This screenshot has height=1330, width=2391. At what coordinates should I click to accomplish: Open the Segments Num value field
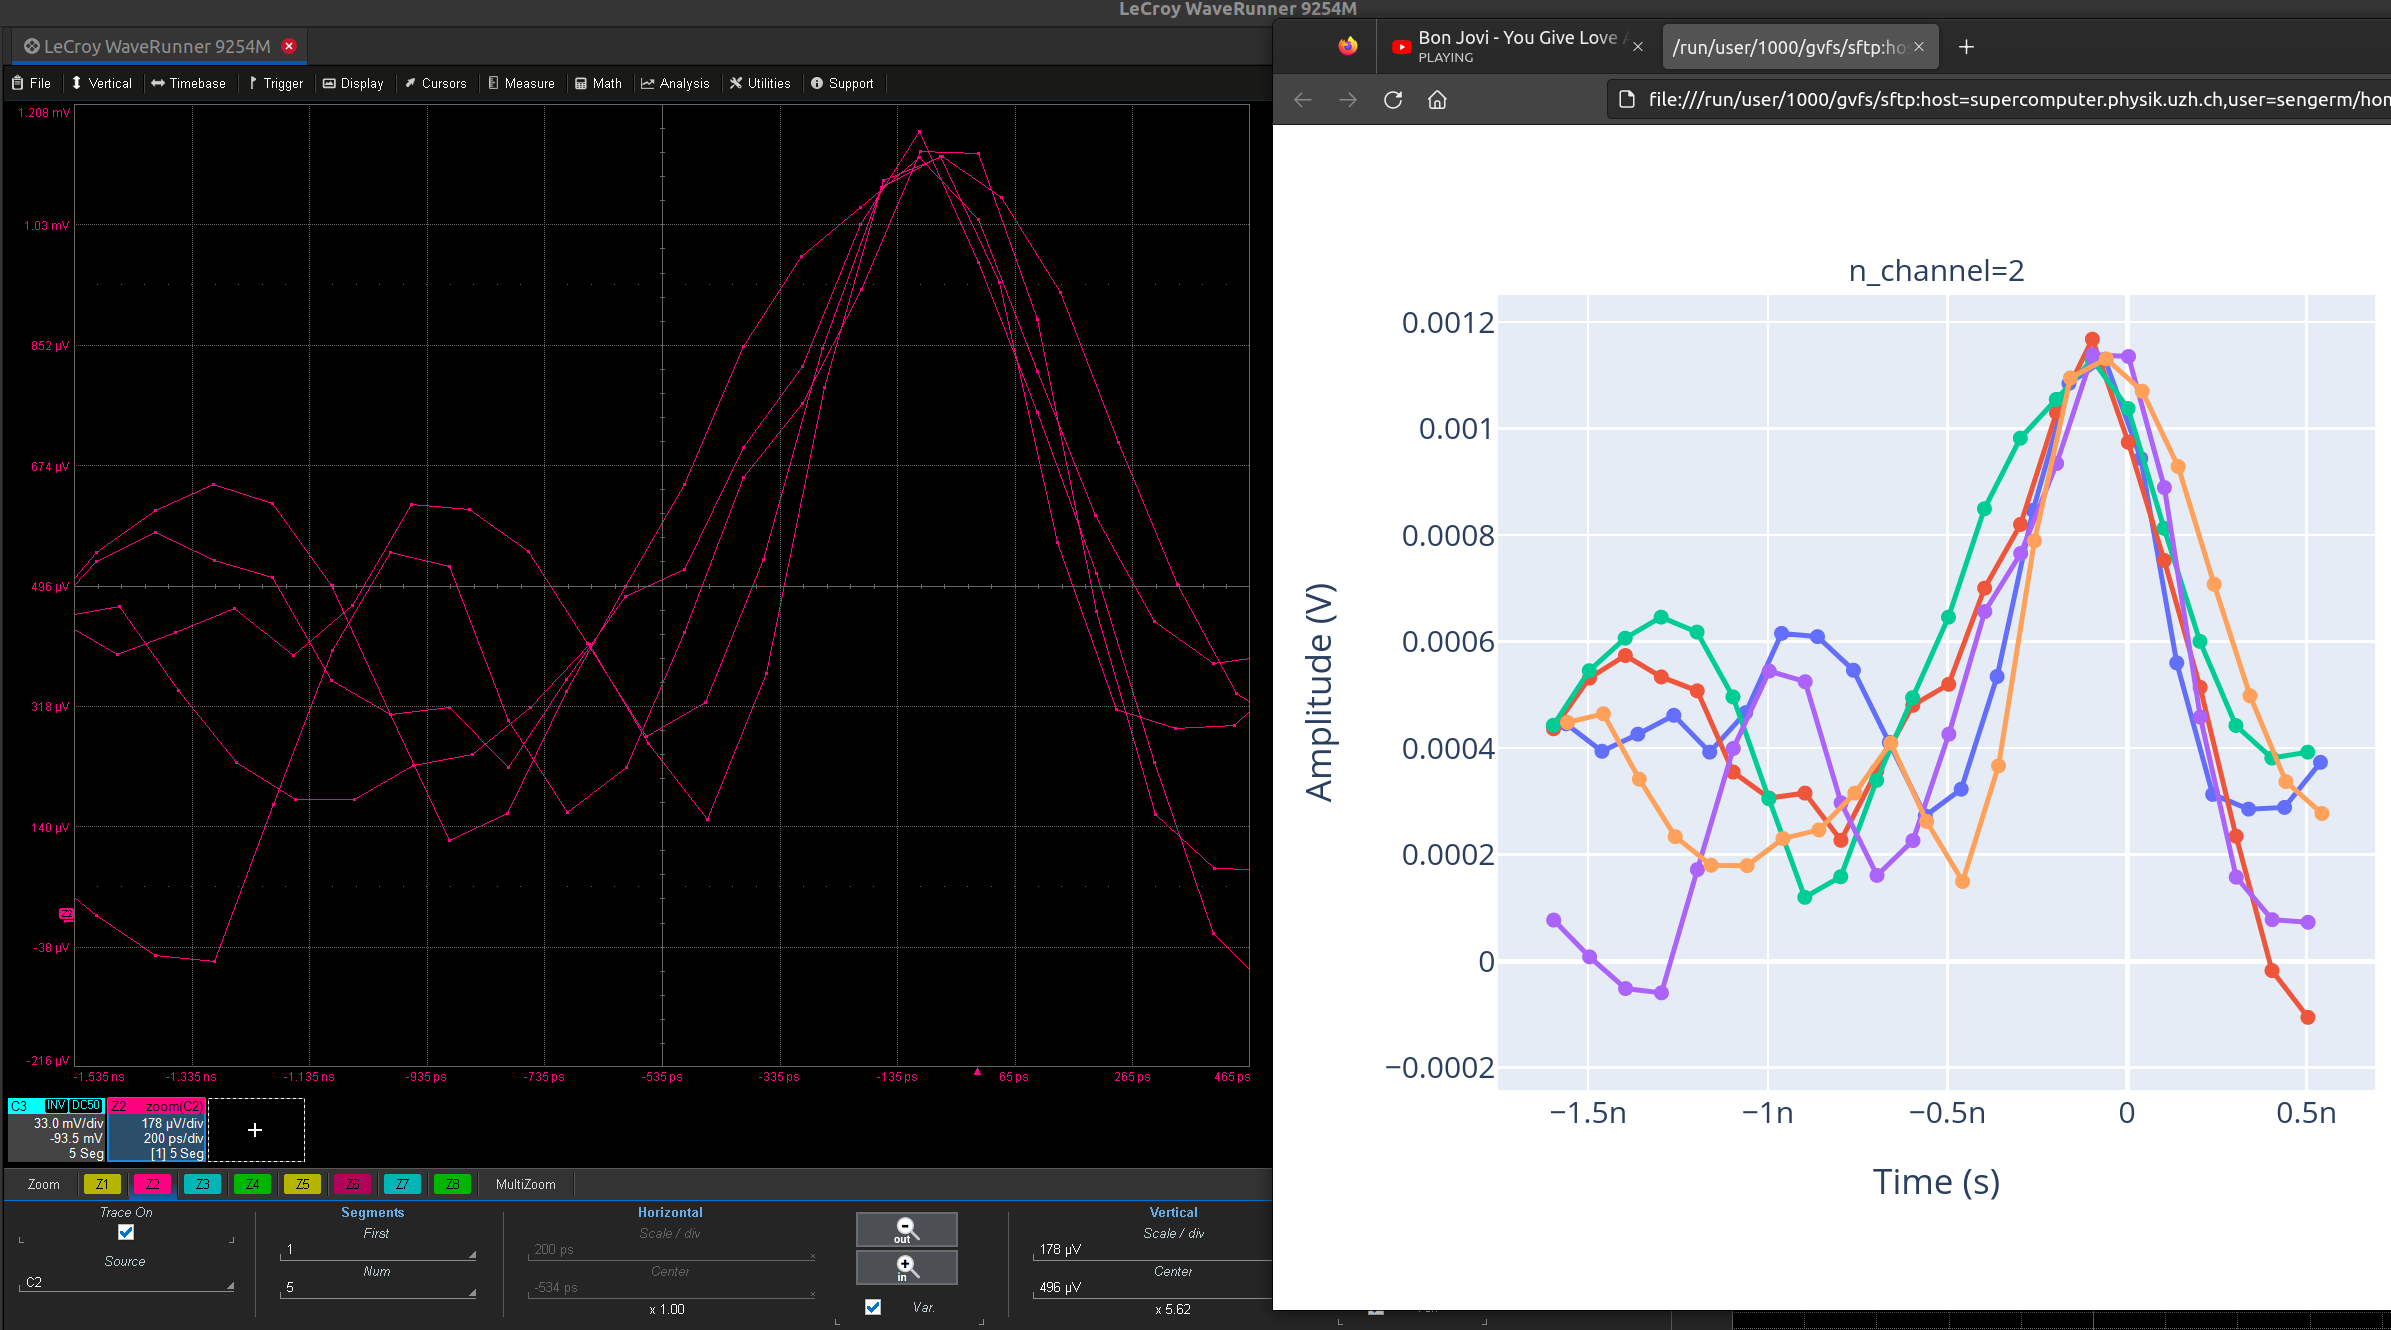pyautogui.click(x=377, y=1288)
